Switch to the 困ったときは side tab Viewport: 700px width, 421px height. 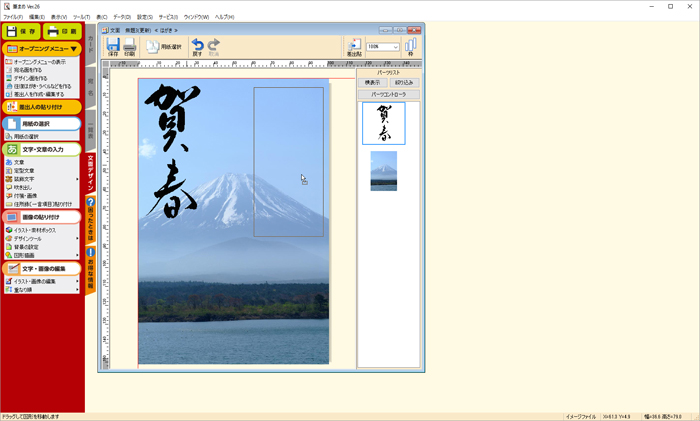pos(90,215)
